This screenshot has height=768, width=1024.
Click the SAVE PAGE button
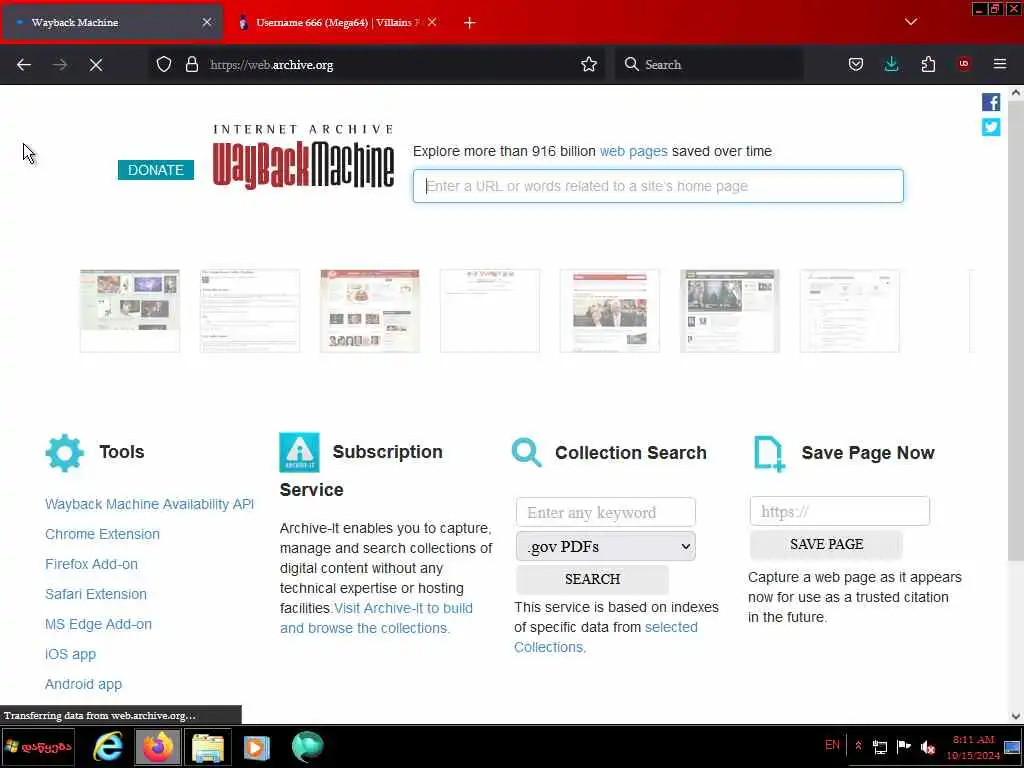pyautogui.click(x=826, y=545)
